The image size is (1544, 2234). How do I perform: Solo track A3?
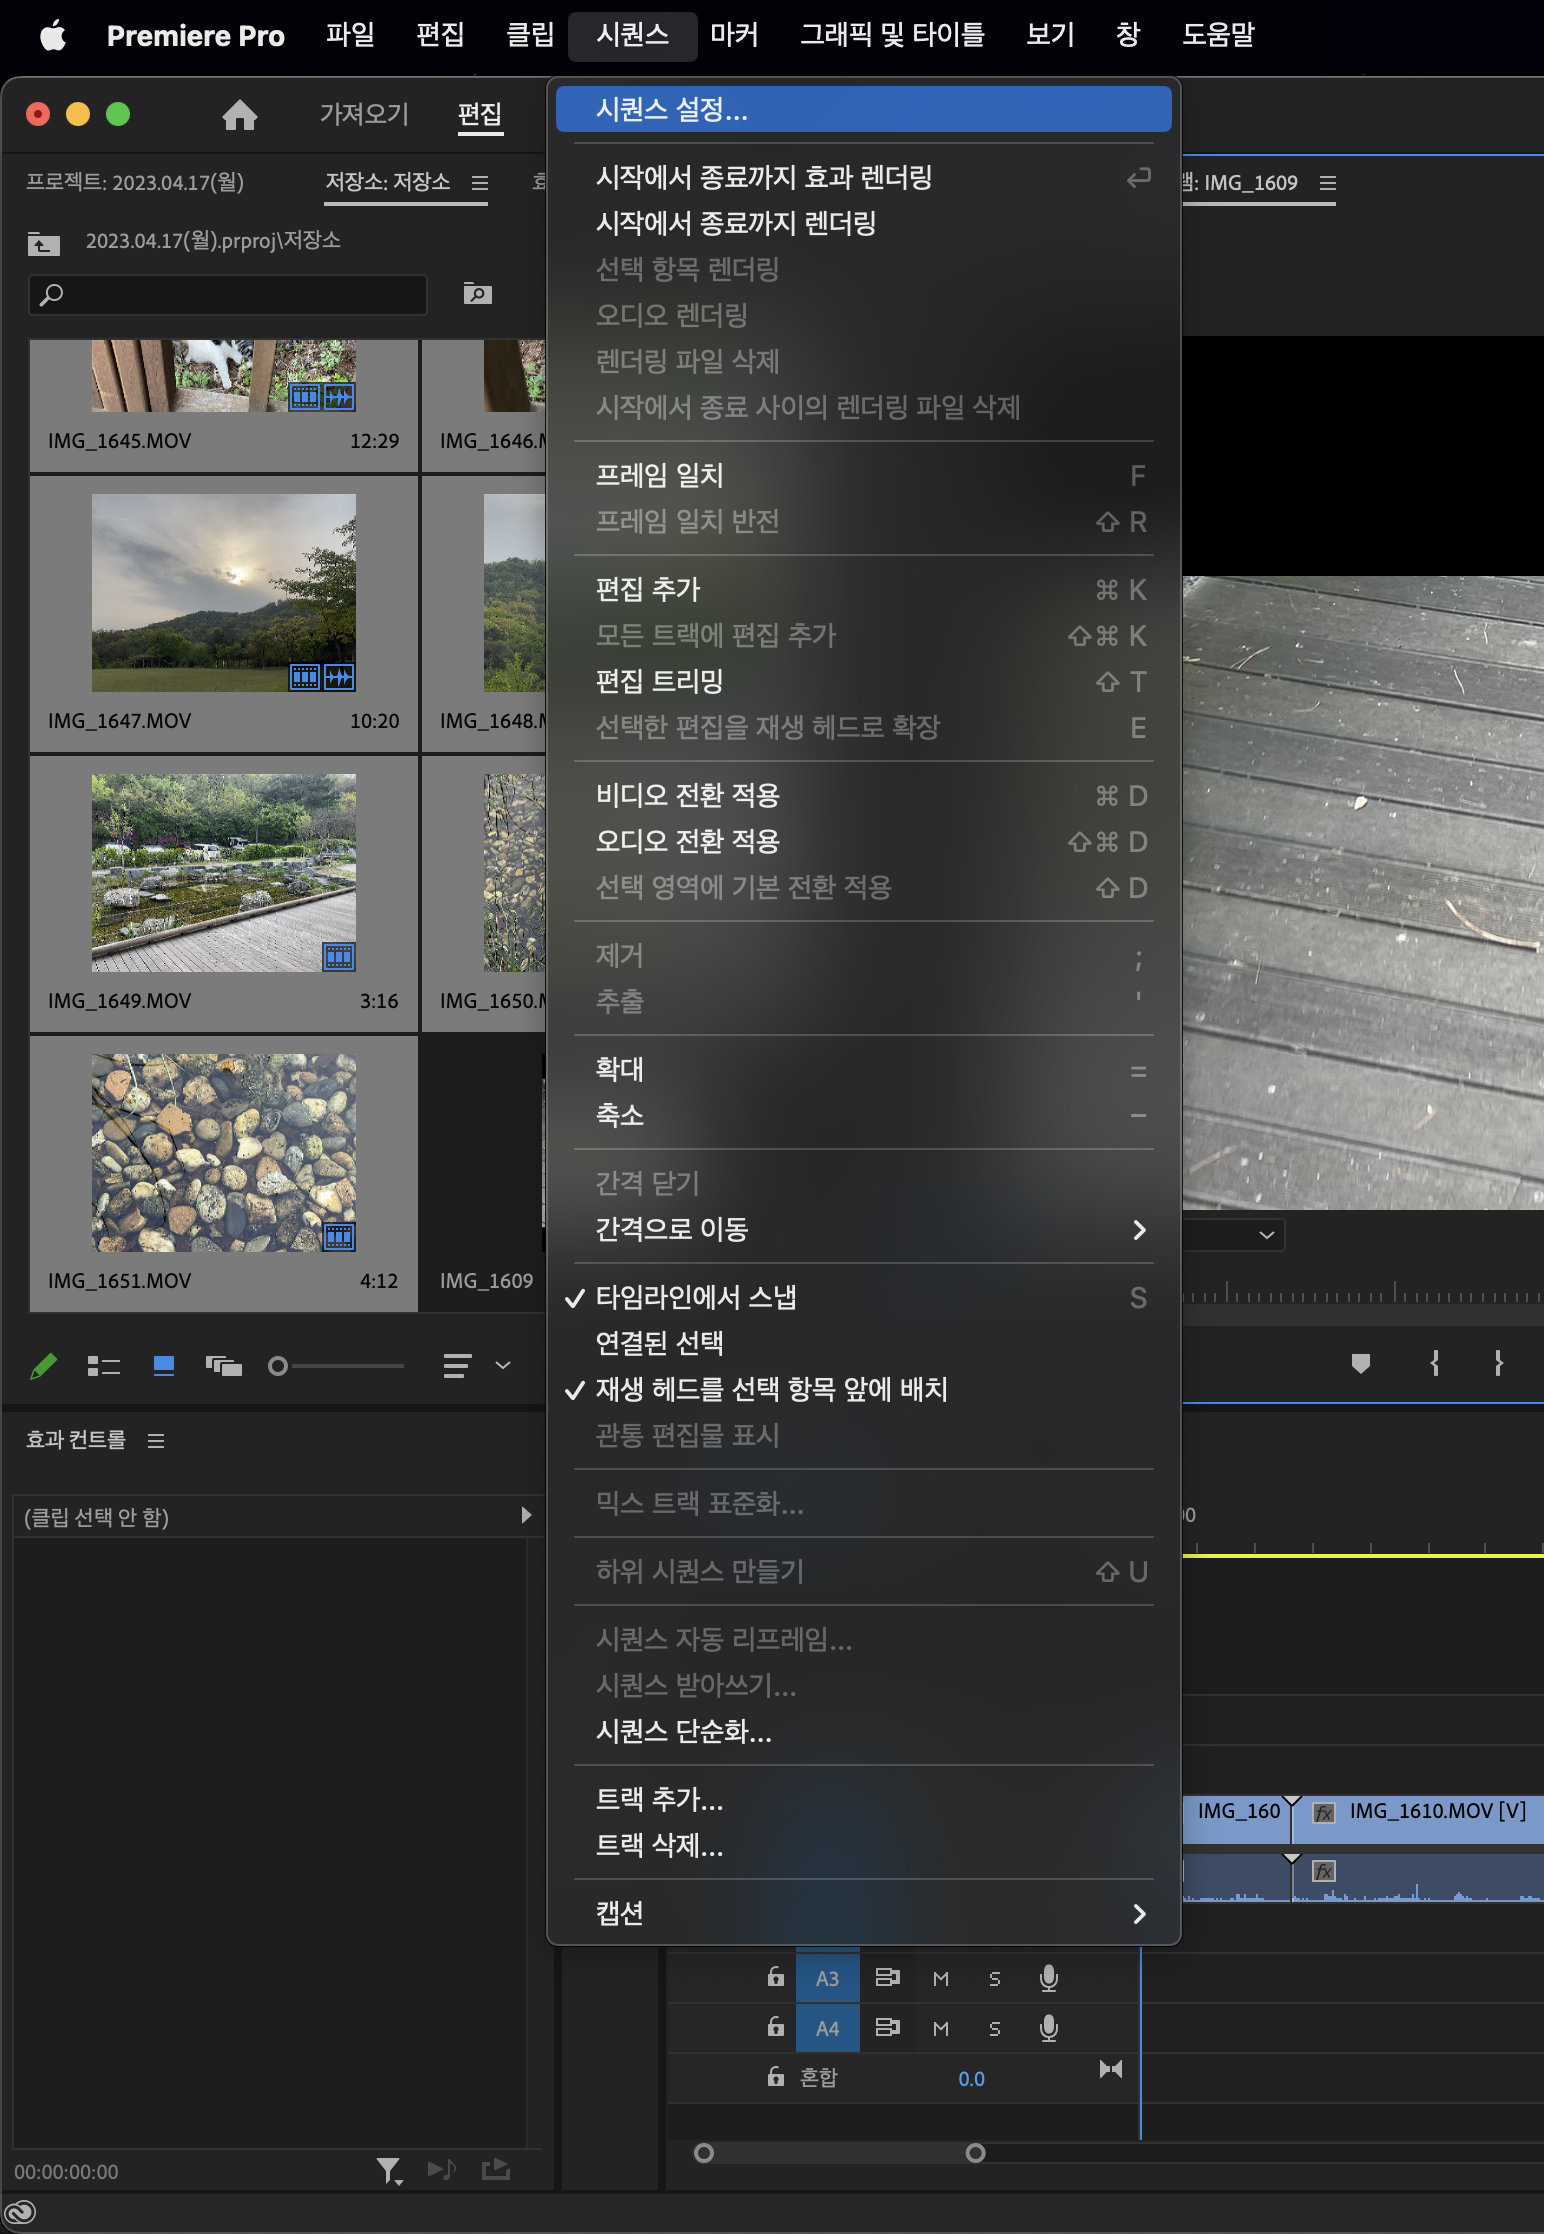tap(995, 1978)
